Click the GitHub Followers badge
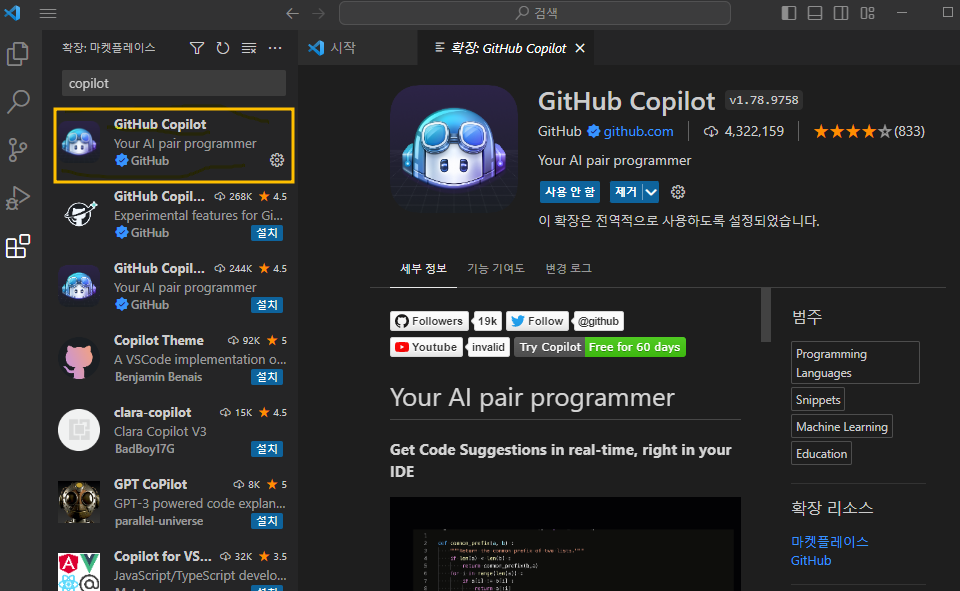Image resolution: width=960 pixels, height=591 pixels. tap(429, 321)
